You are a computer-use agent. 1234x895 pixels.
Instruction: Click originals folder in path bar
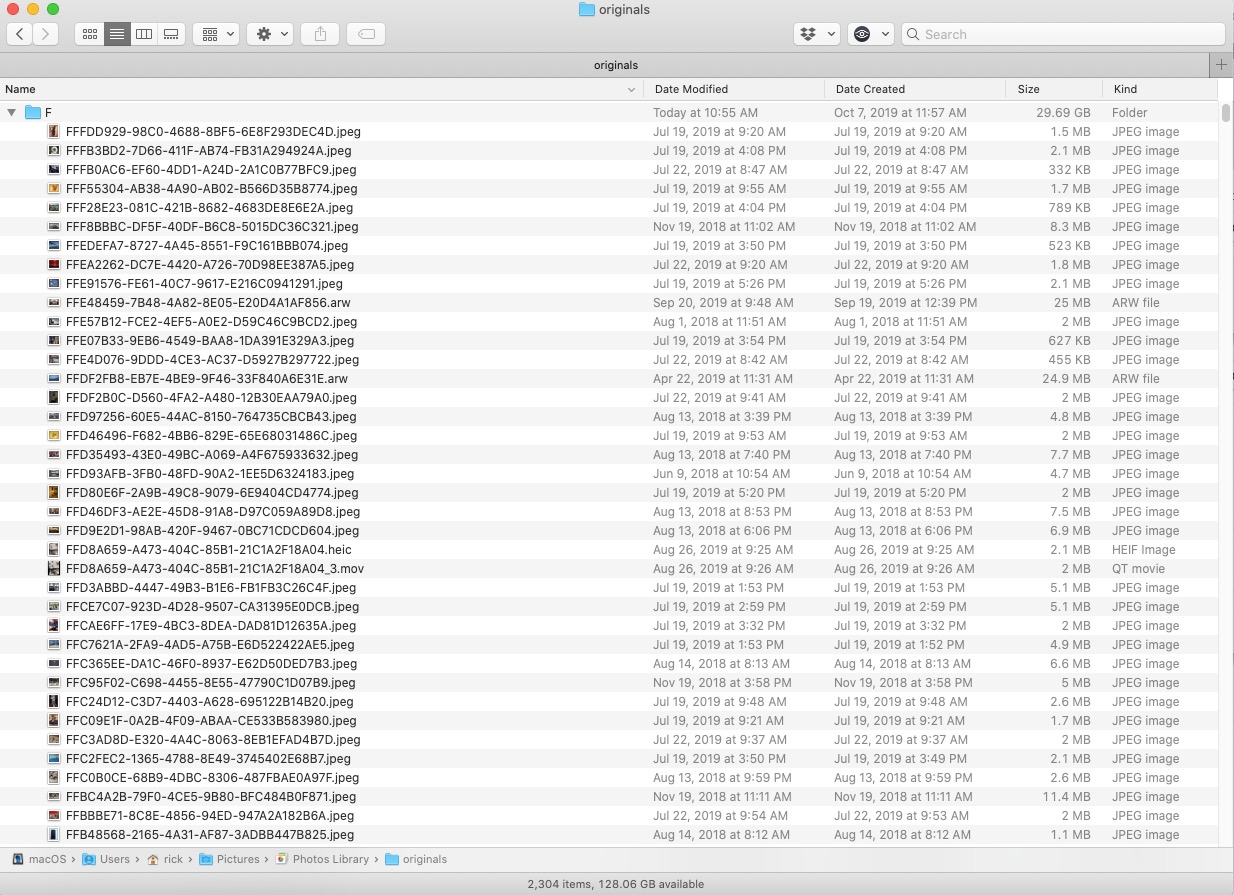tap(416, 859)
